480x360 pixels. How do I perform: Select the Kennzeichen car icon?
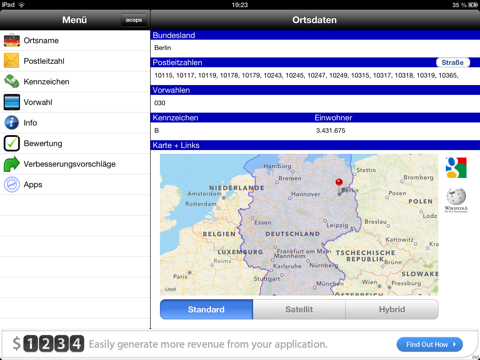click(x=12, y=82)
